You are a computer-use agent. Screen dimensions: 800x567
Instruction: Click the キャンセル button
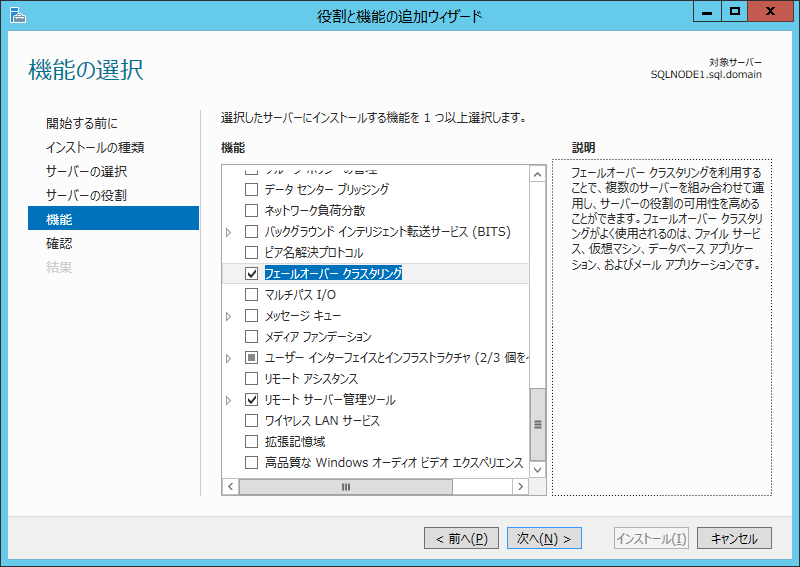[734, 538]
